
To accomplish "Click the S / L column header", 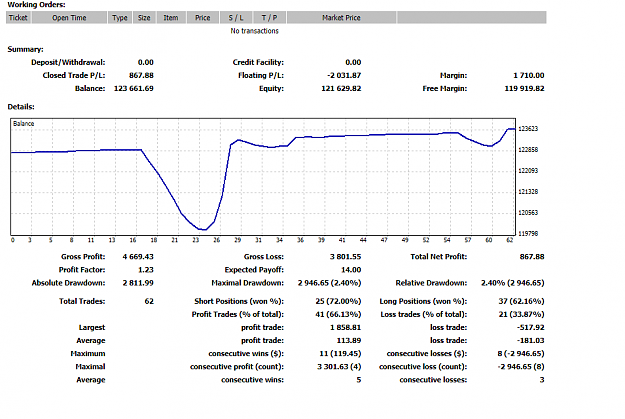I will [236, 18].
